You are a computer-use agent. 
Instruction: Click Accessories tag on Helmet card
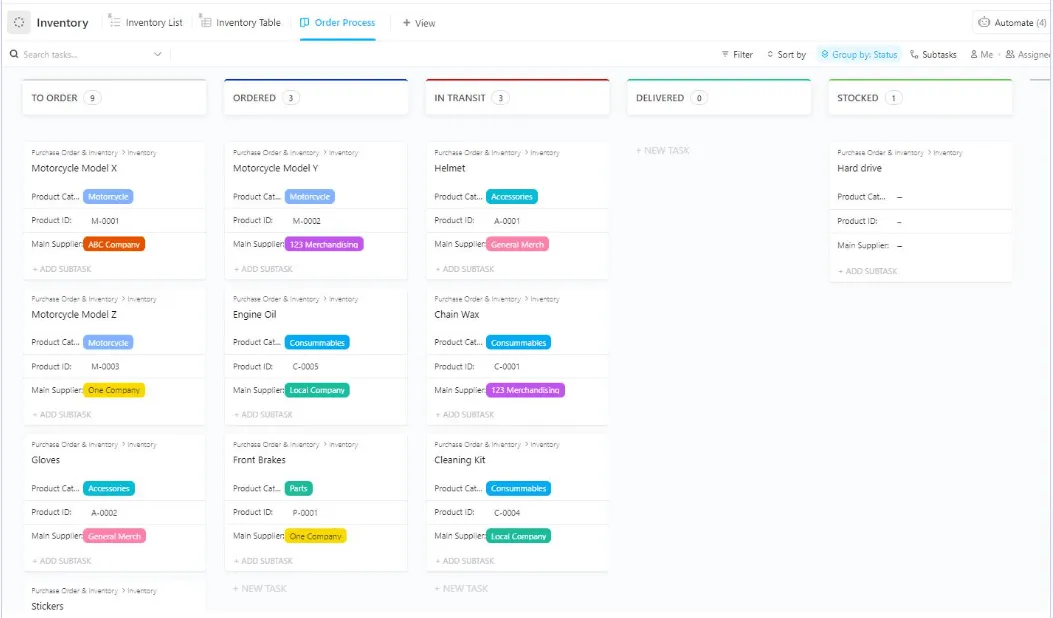tap(512, 197)
